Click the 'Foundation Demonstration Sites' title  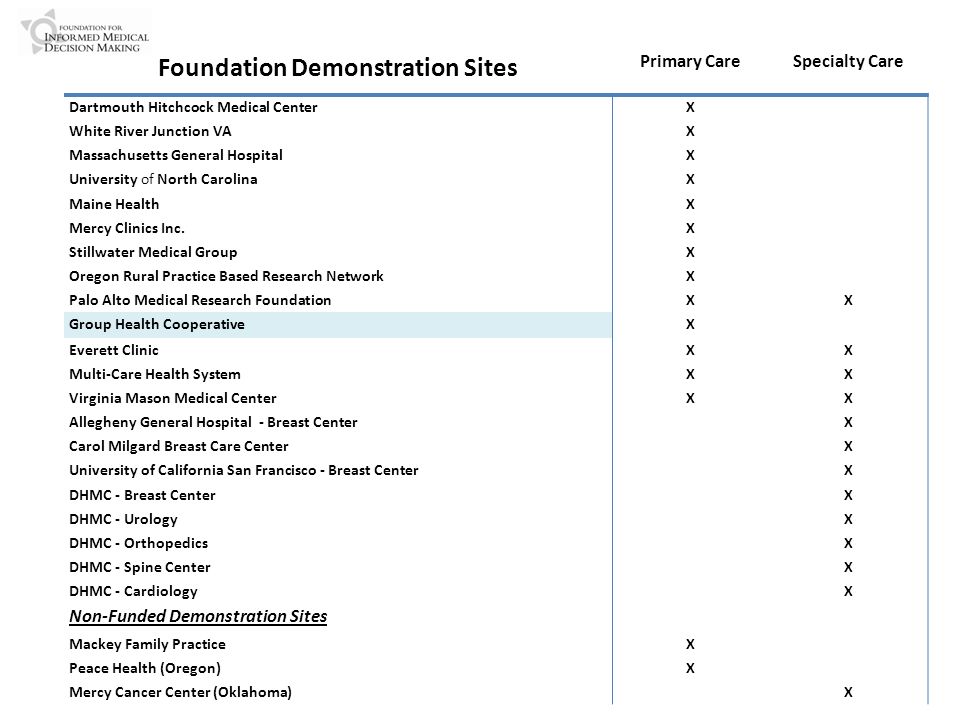(337, 67)
